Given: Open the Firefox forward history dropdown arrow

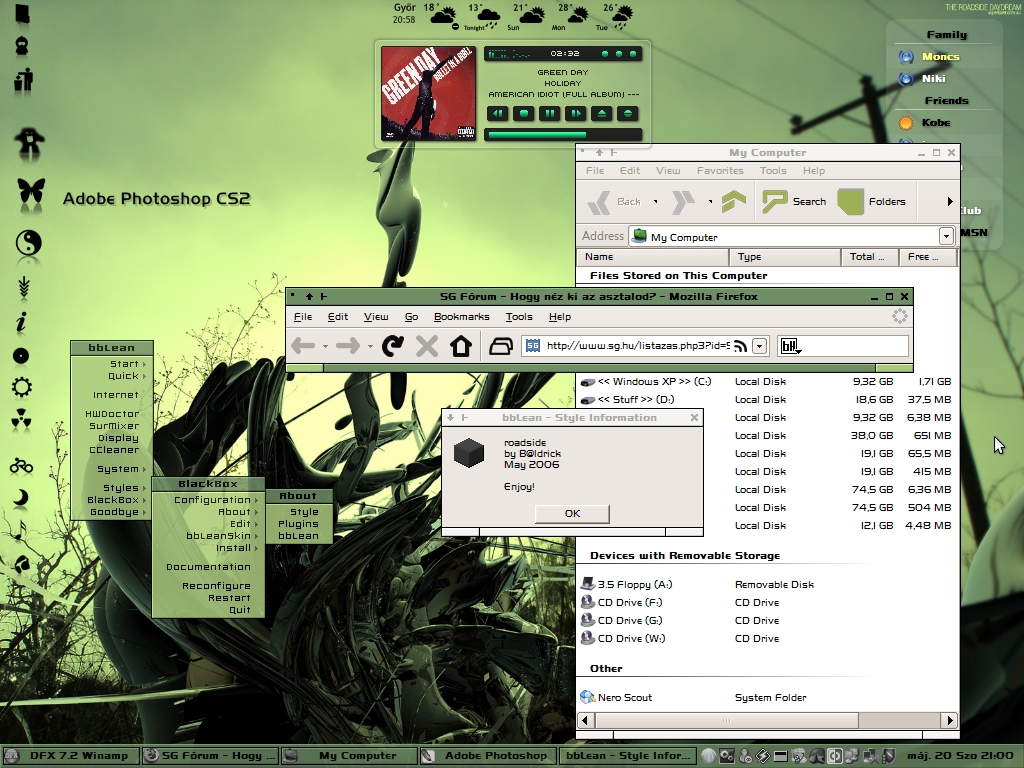Looking at the screenshot, I should [370, 346].
